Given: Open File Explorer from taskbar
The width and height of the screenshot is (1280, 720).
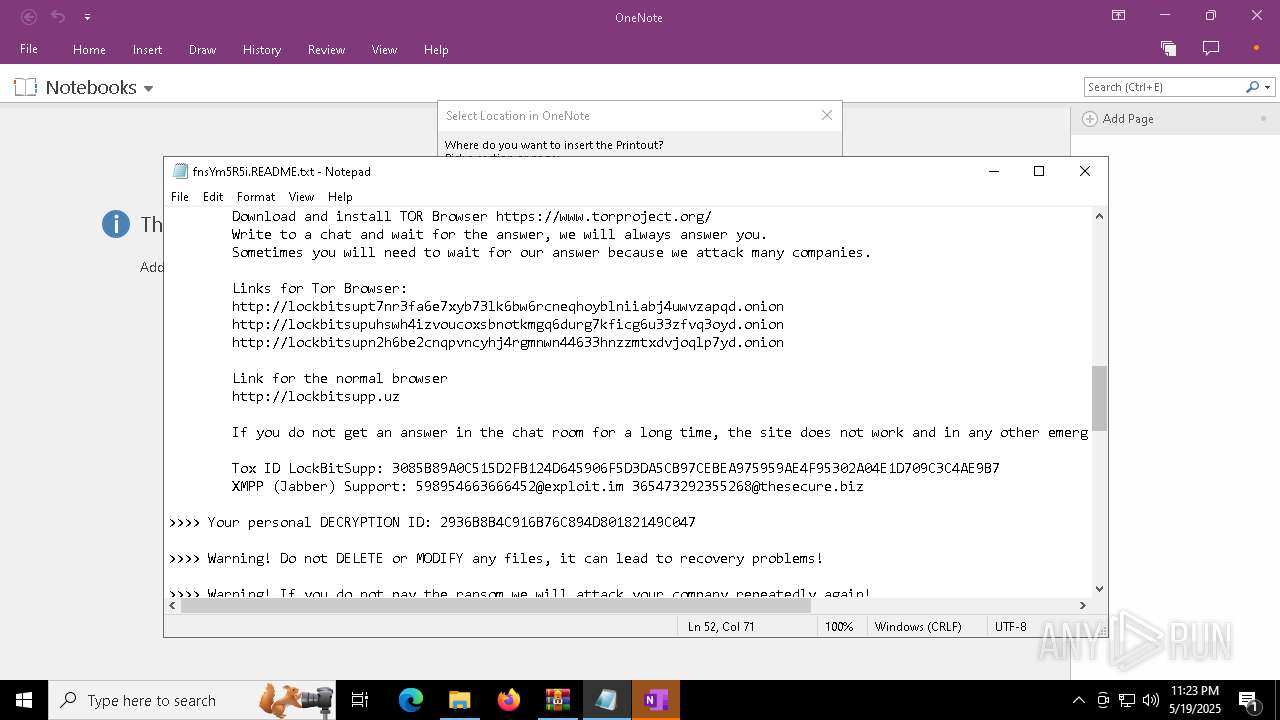Looking at the screenshot, I should pyautogui.click(x=459, y=700).
